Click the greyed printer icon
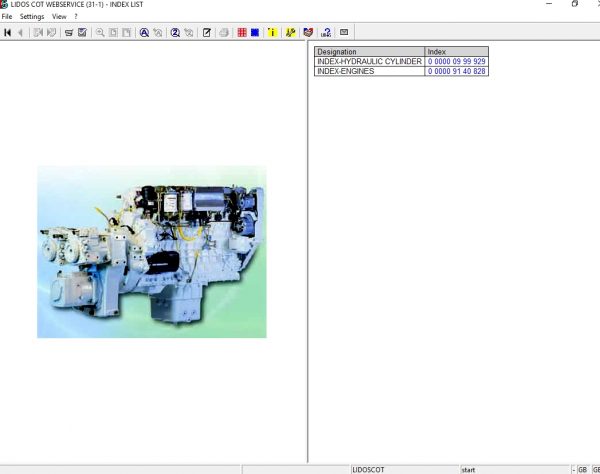The width and height of the screenshot is (600, 474). pyautogui.click(x=224, y=33)
